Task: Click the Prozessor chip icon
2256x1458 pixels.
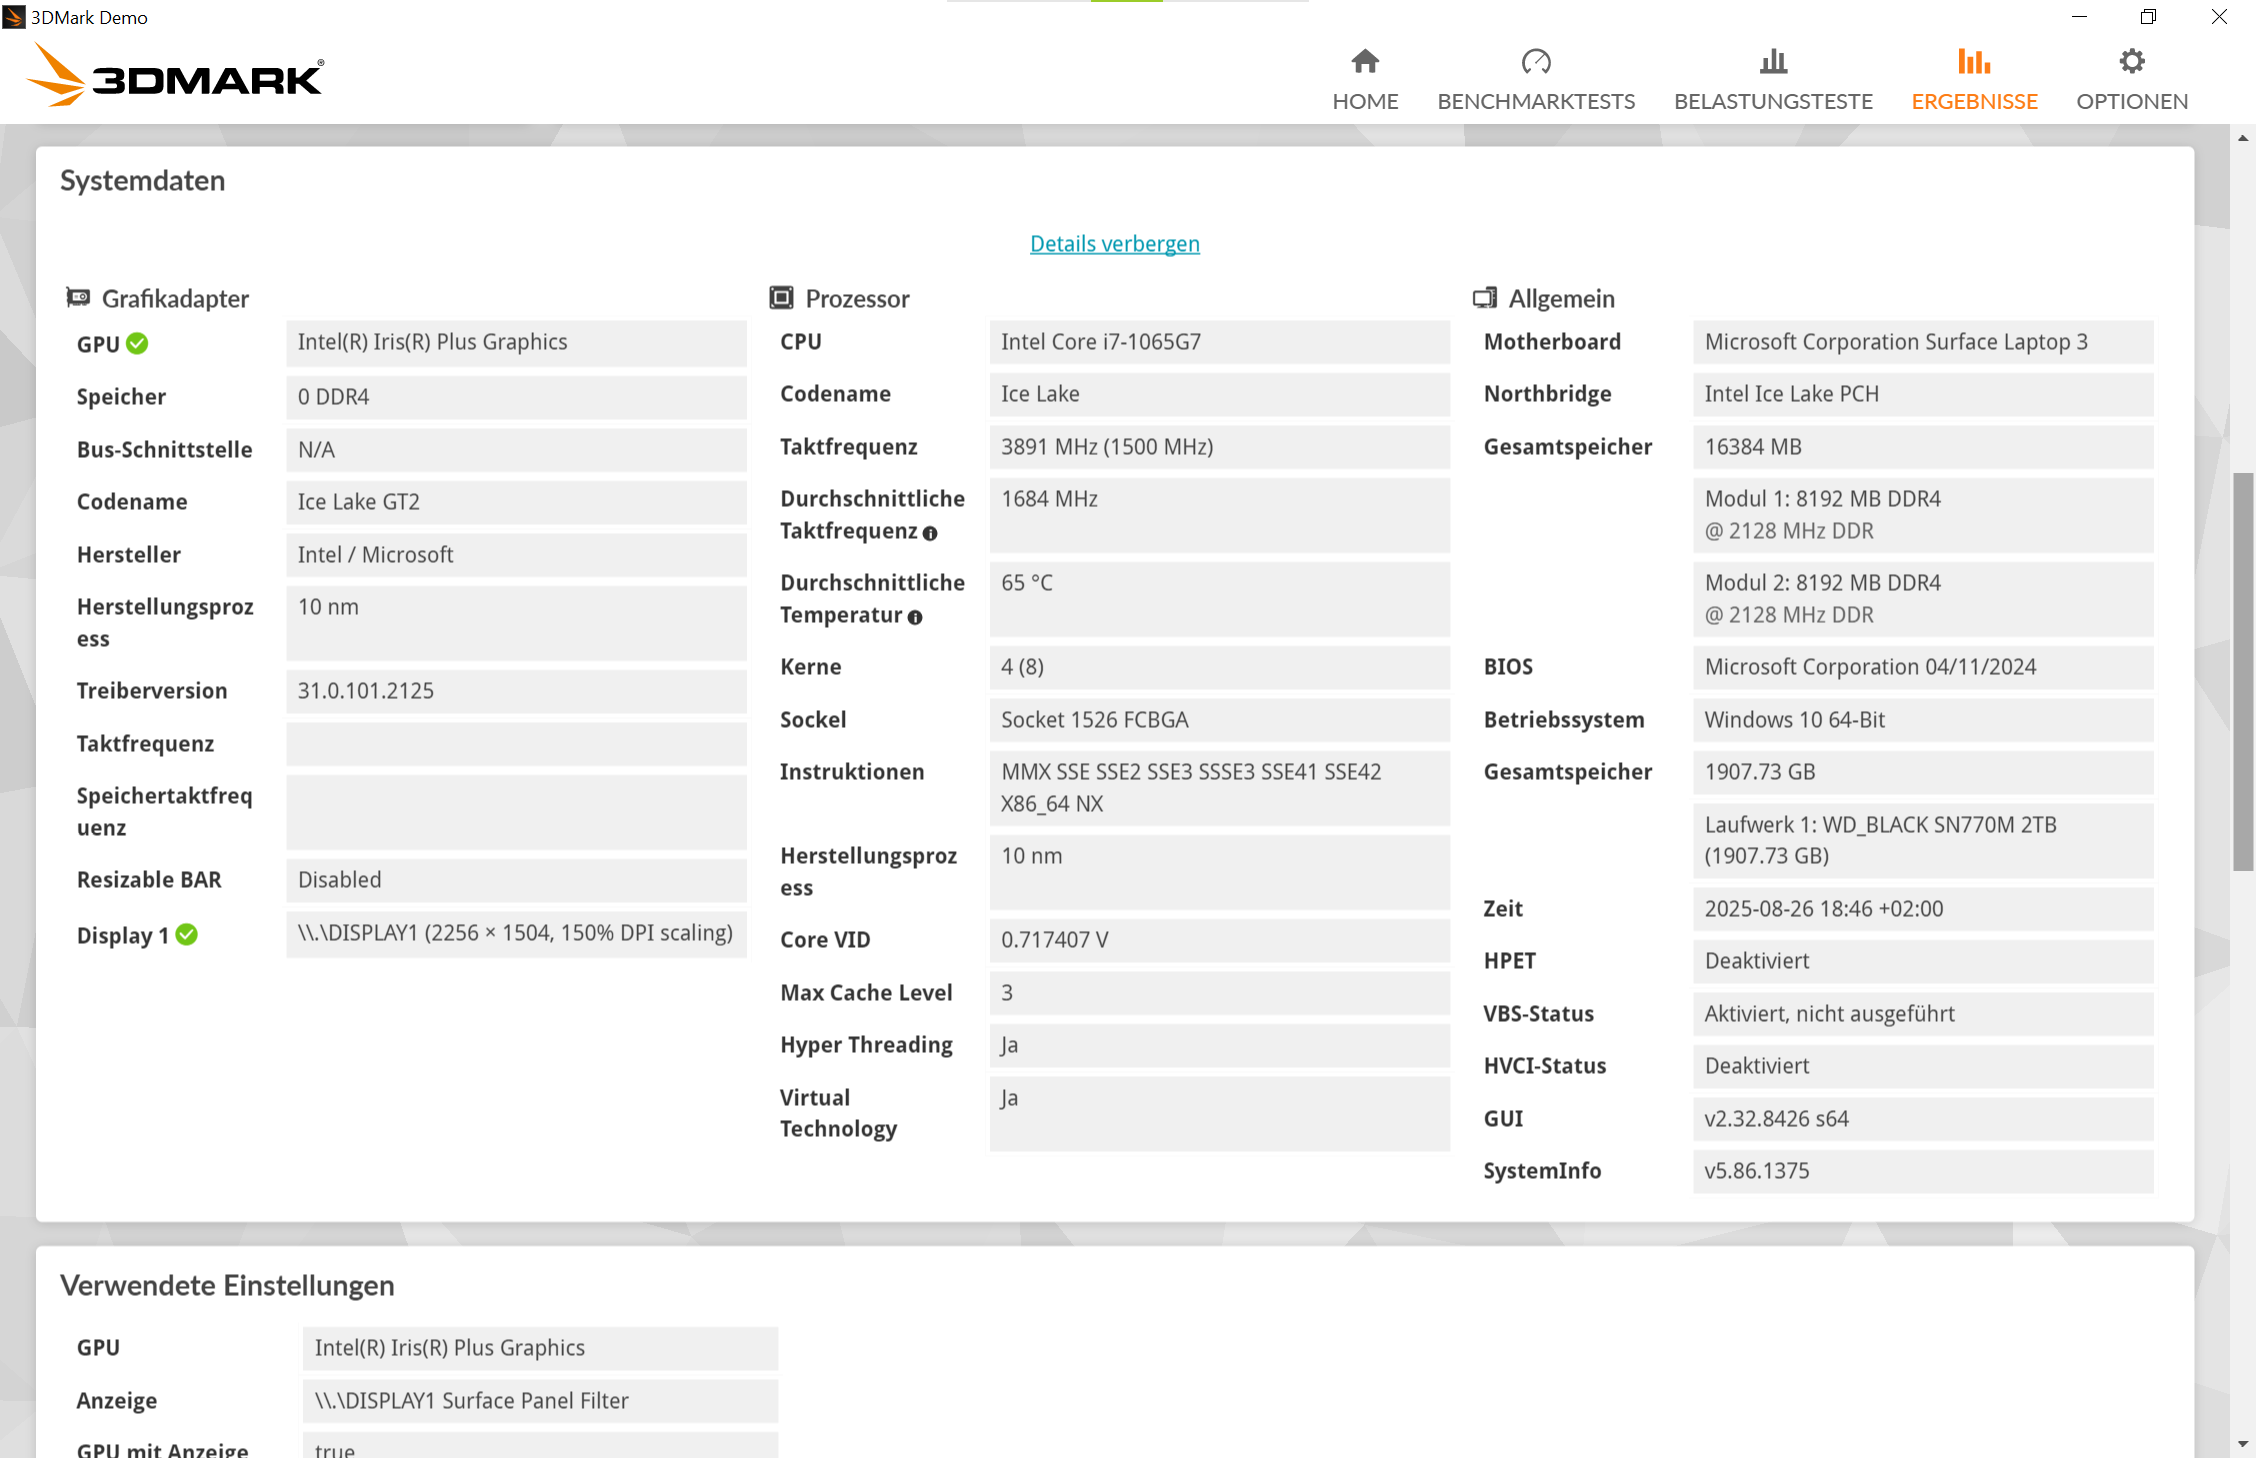Action: coord(781,298)
